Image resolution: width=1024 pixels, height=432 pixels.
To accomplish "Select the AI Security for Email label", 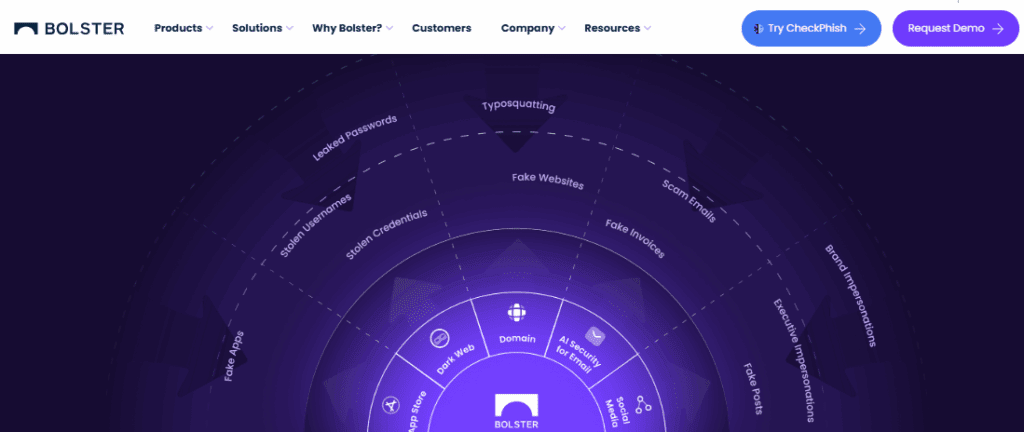I will (579, 354).
